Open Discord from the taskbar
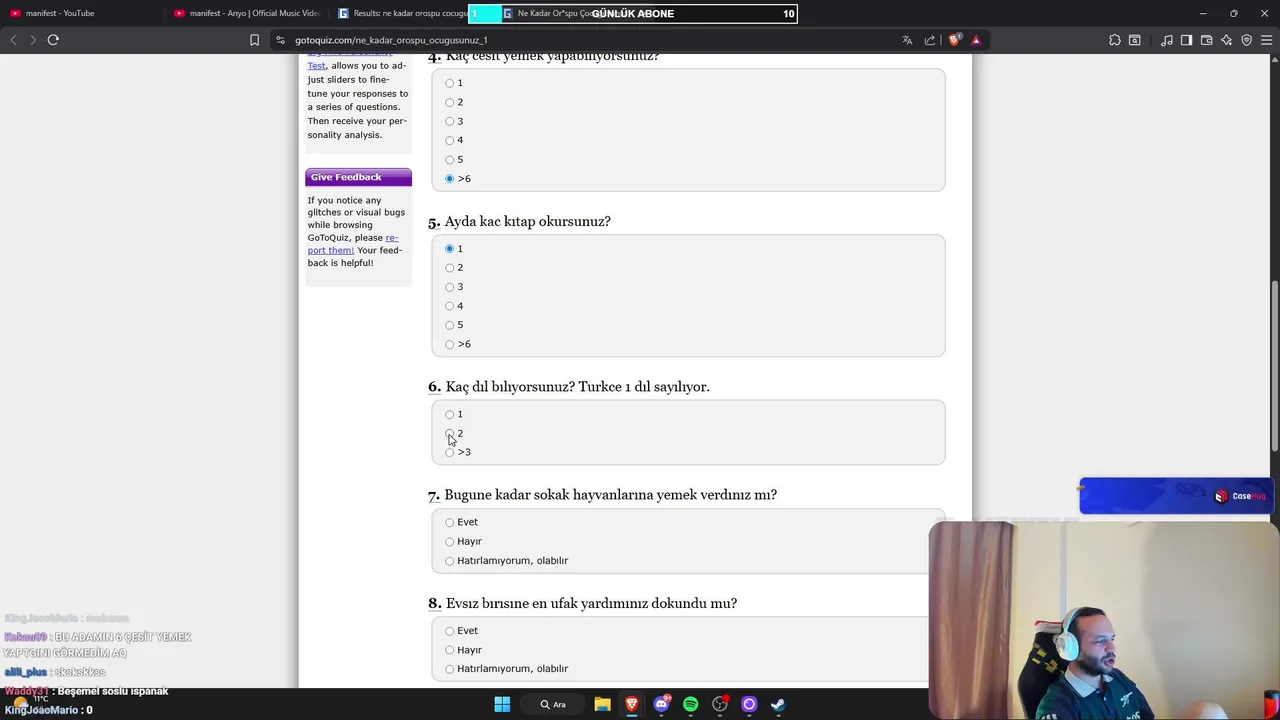The height and width of the screenshot is (720, 1280). point(661,704)
